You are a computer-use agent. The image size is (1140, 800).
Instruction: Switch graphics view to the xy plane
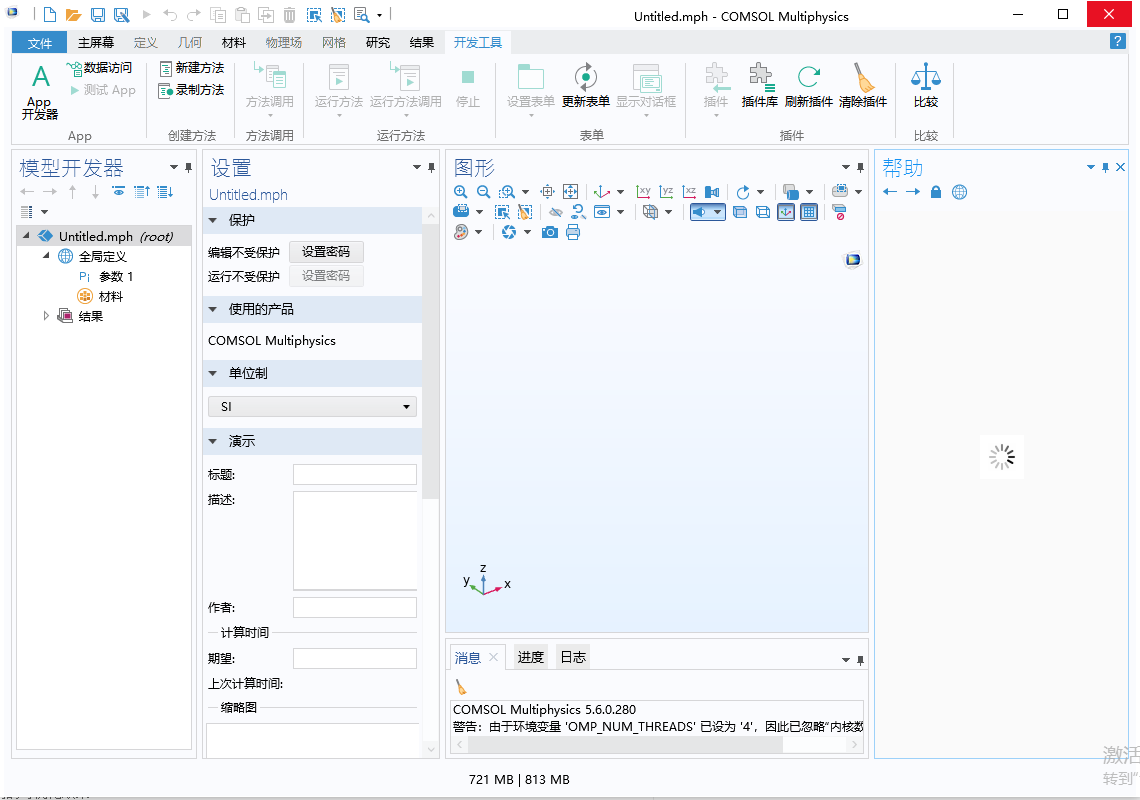click(x=643, y=192)
